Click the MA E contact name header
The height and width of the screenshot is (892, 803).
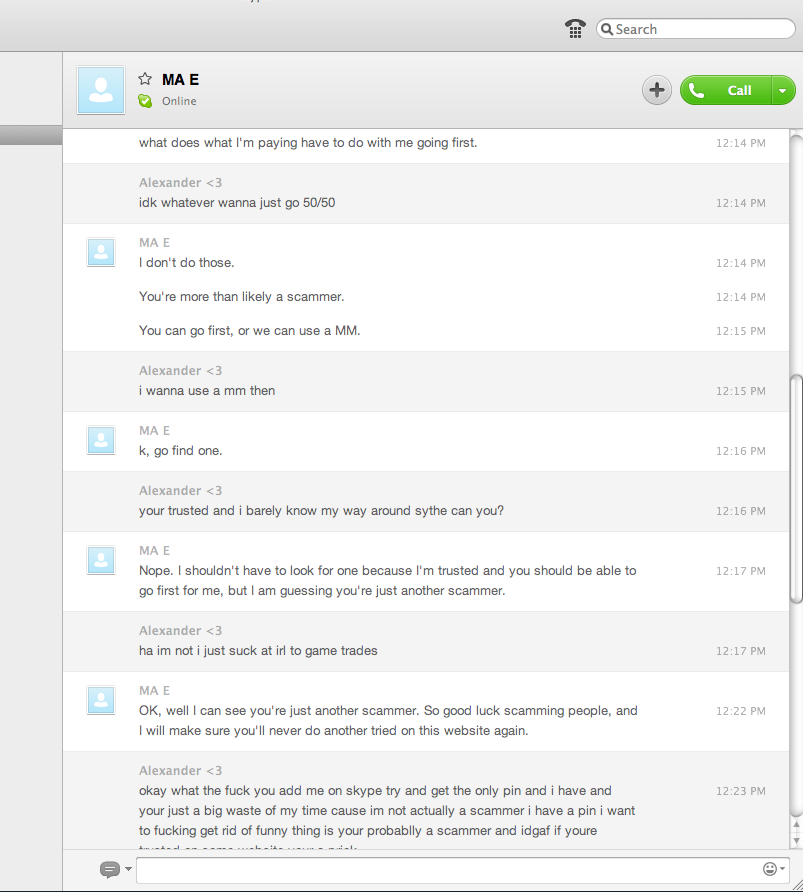coord(180,80)
